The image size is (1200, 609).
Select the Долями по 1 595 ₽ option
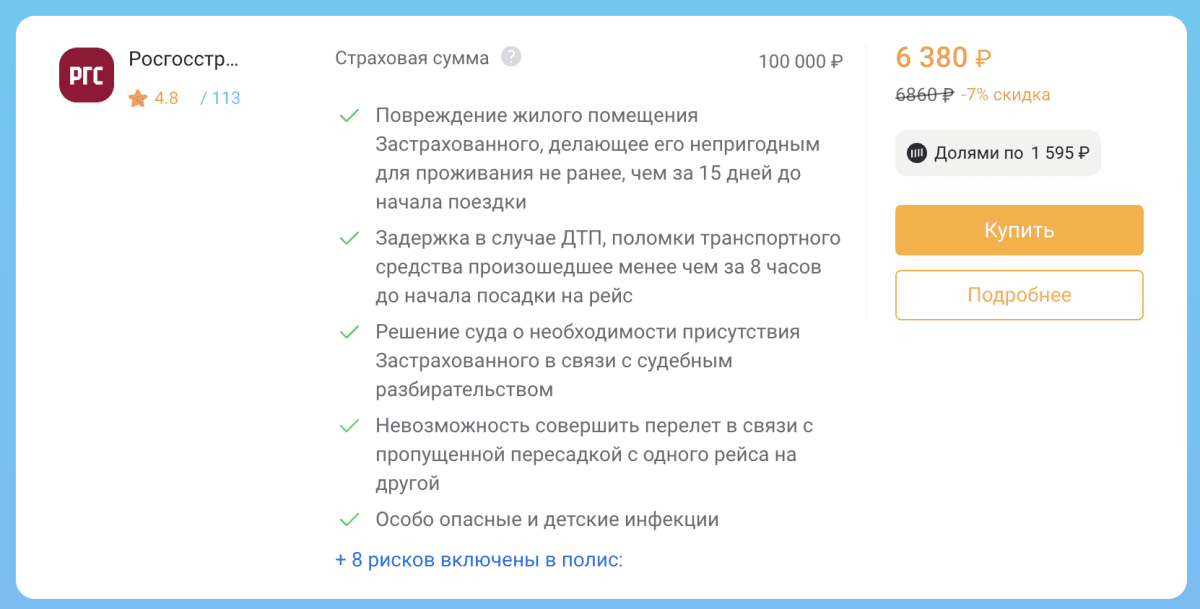click(x=998, y=154)
